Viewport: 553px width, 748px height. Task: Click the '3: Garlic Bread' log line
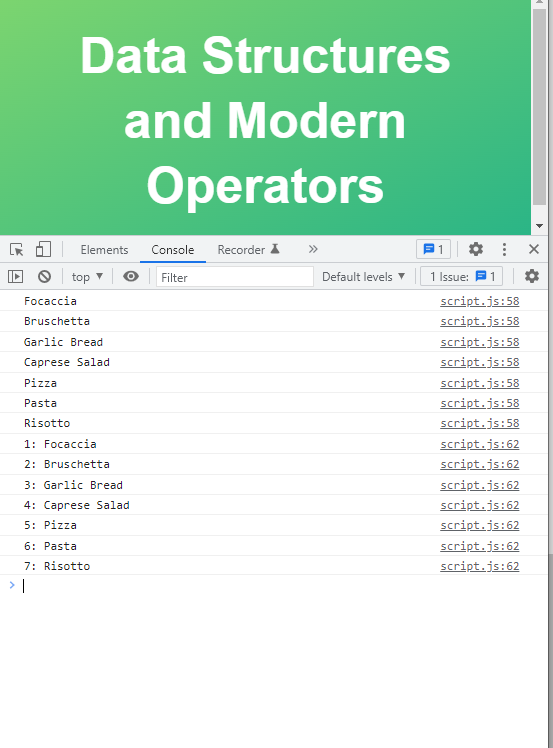pyautogui.click(x=73, y=485)
